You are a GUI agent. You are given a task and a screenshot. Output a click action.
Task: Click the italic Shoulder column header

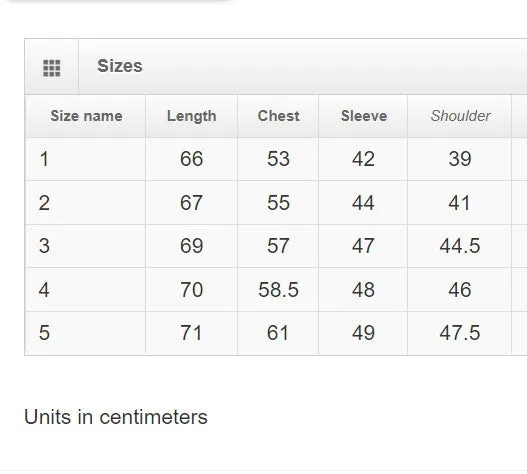point(460,116)
